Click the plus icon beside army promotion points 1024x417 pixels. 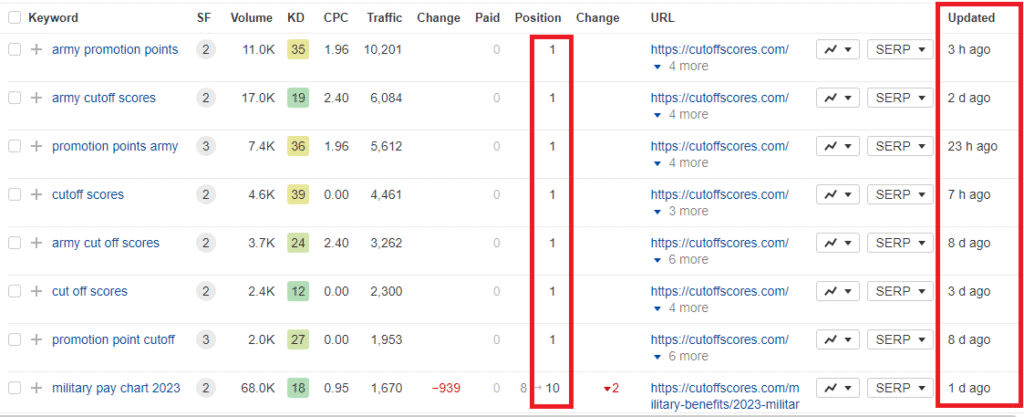pos(36,50)
